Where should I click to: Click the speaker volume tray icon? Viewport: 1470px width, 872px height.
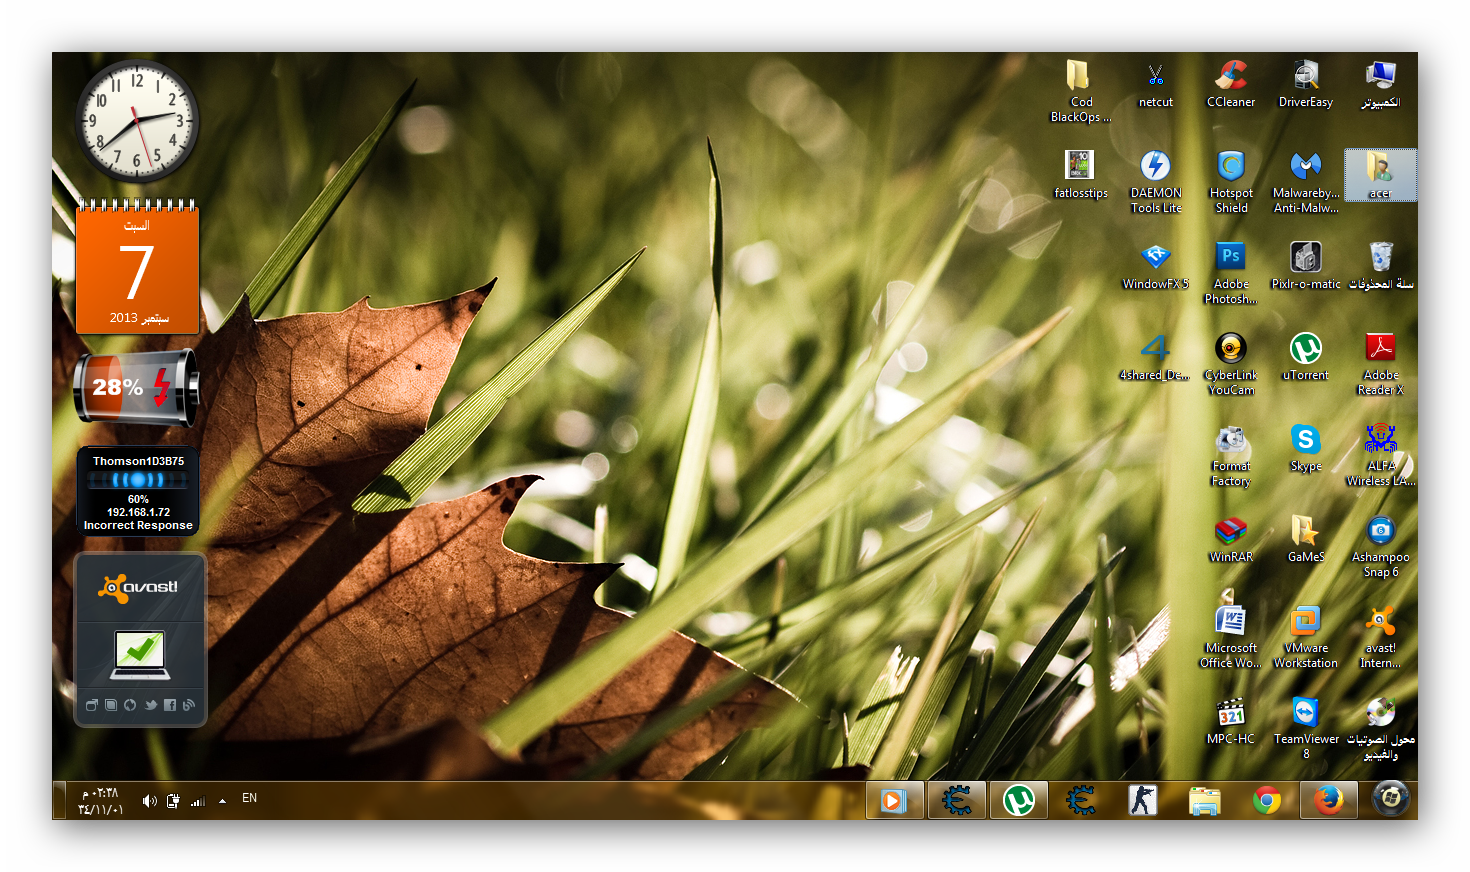click(x=149, y=801)
